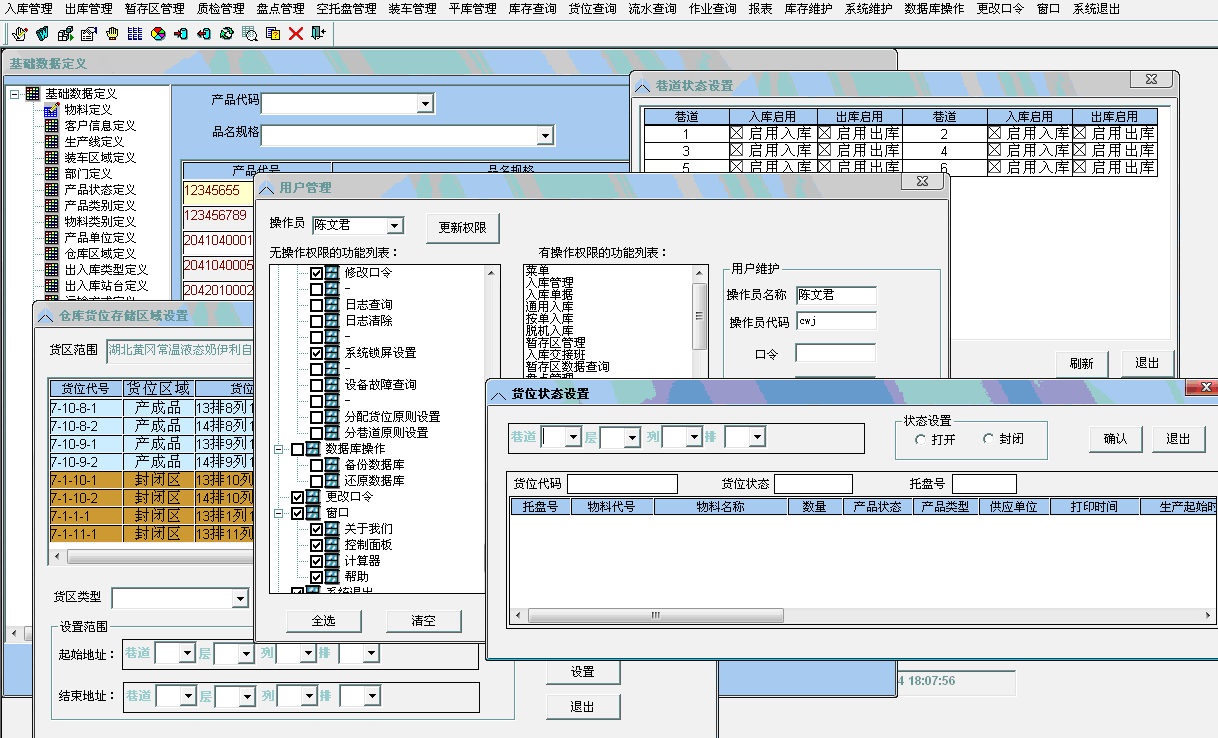Click into the 货位代码 input field

click(x=623, y=484)
